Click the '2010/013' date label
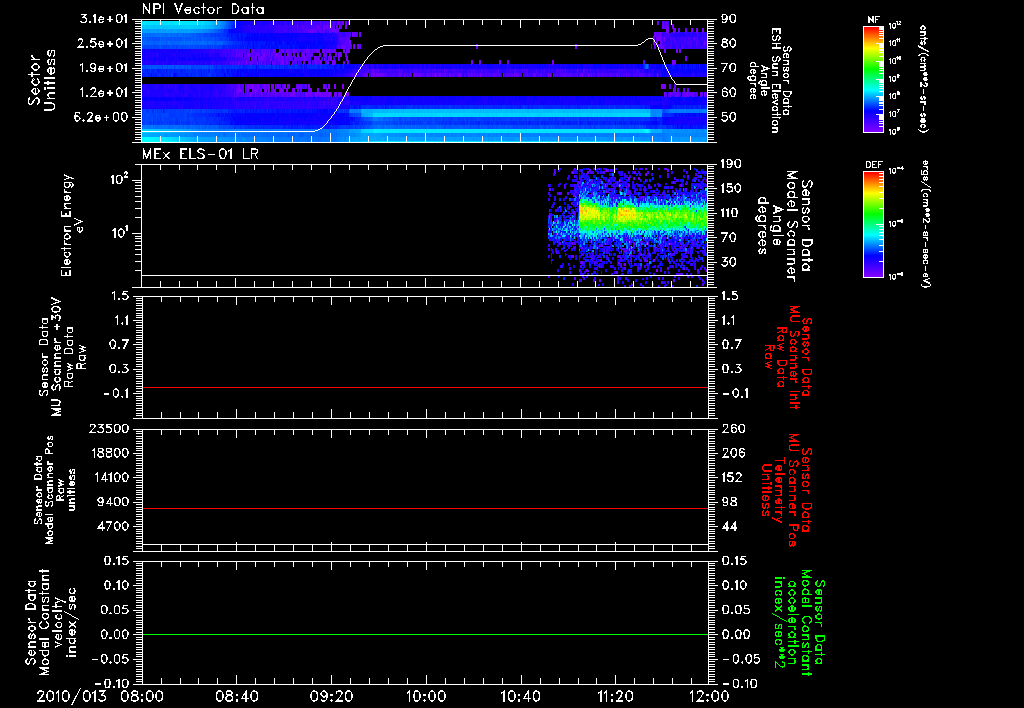1024x708 pixels. click(x=71, y=696)
